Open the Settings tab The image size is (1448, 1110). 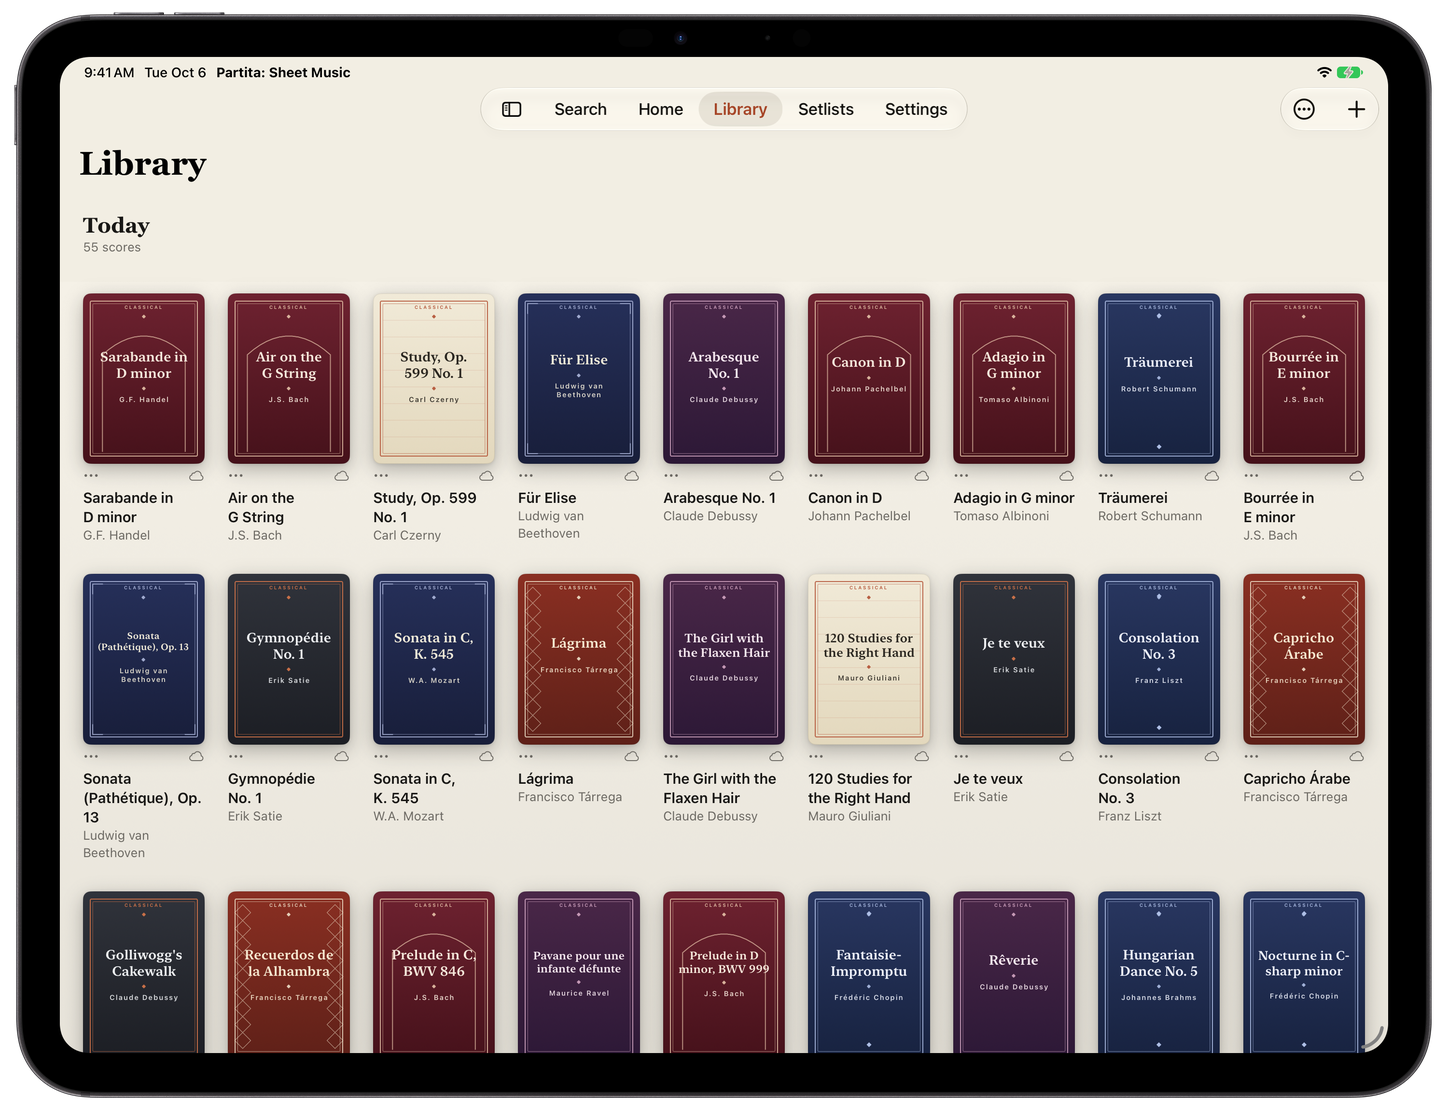[916, 109]
